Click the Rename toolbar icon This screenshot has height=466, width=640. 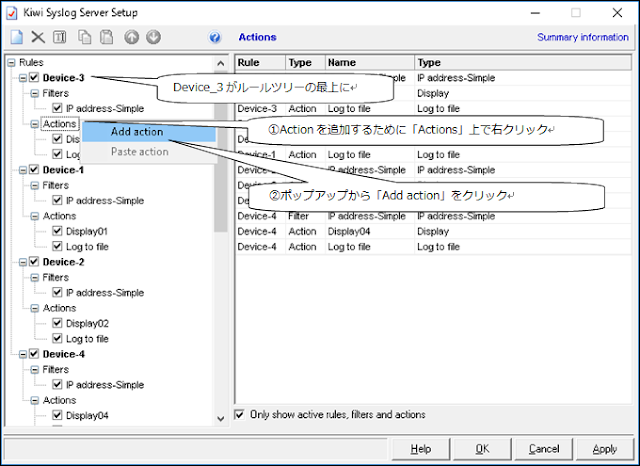point(60,37)
